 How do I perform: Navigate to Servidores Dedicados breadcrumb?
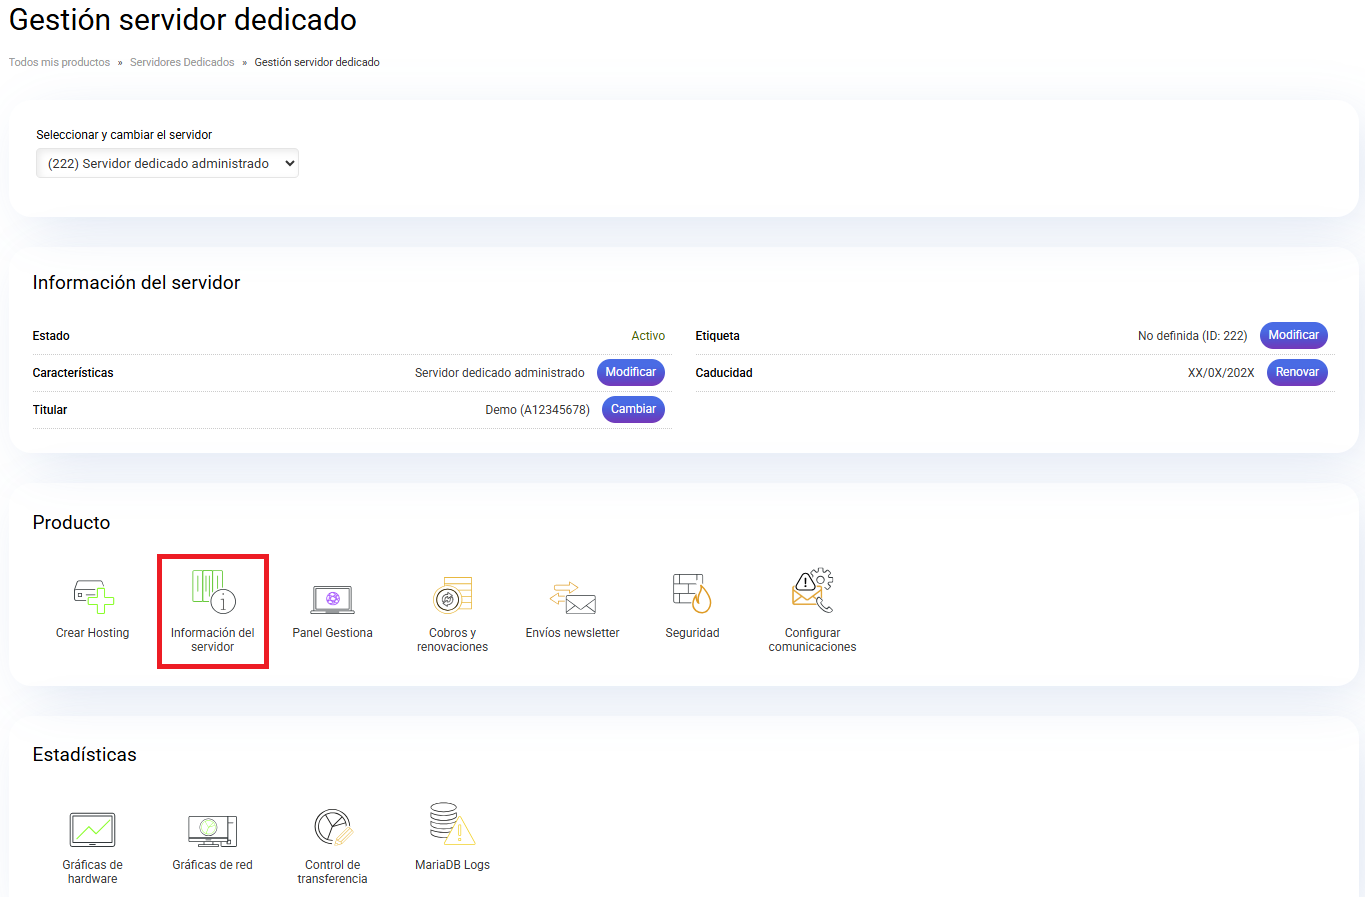(x=182, y=62)
